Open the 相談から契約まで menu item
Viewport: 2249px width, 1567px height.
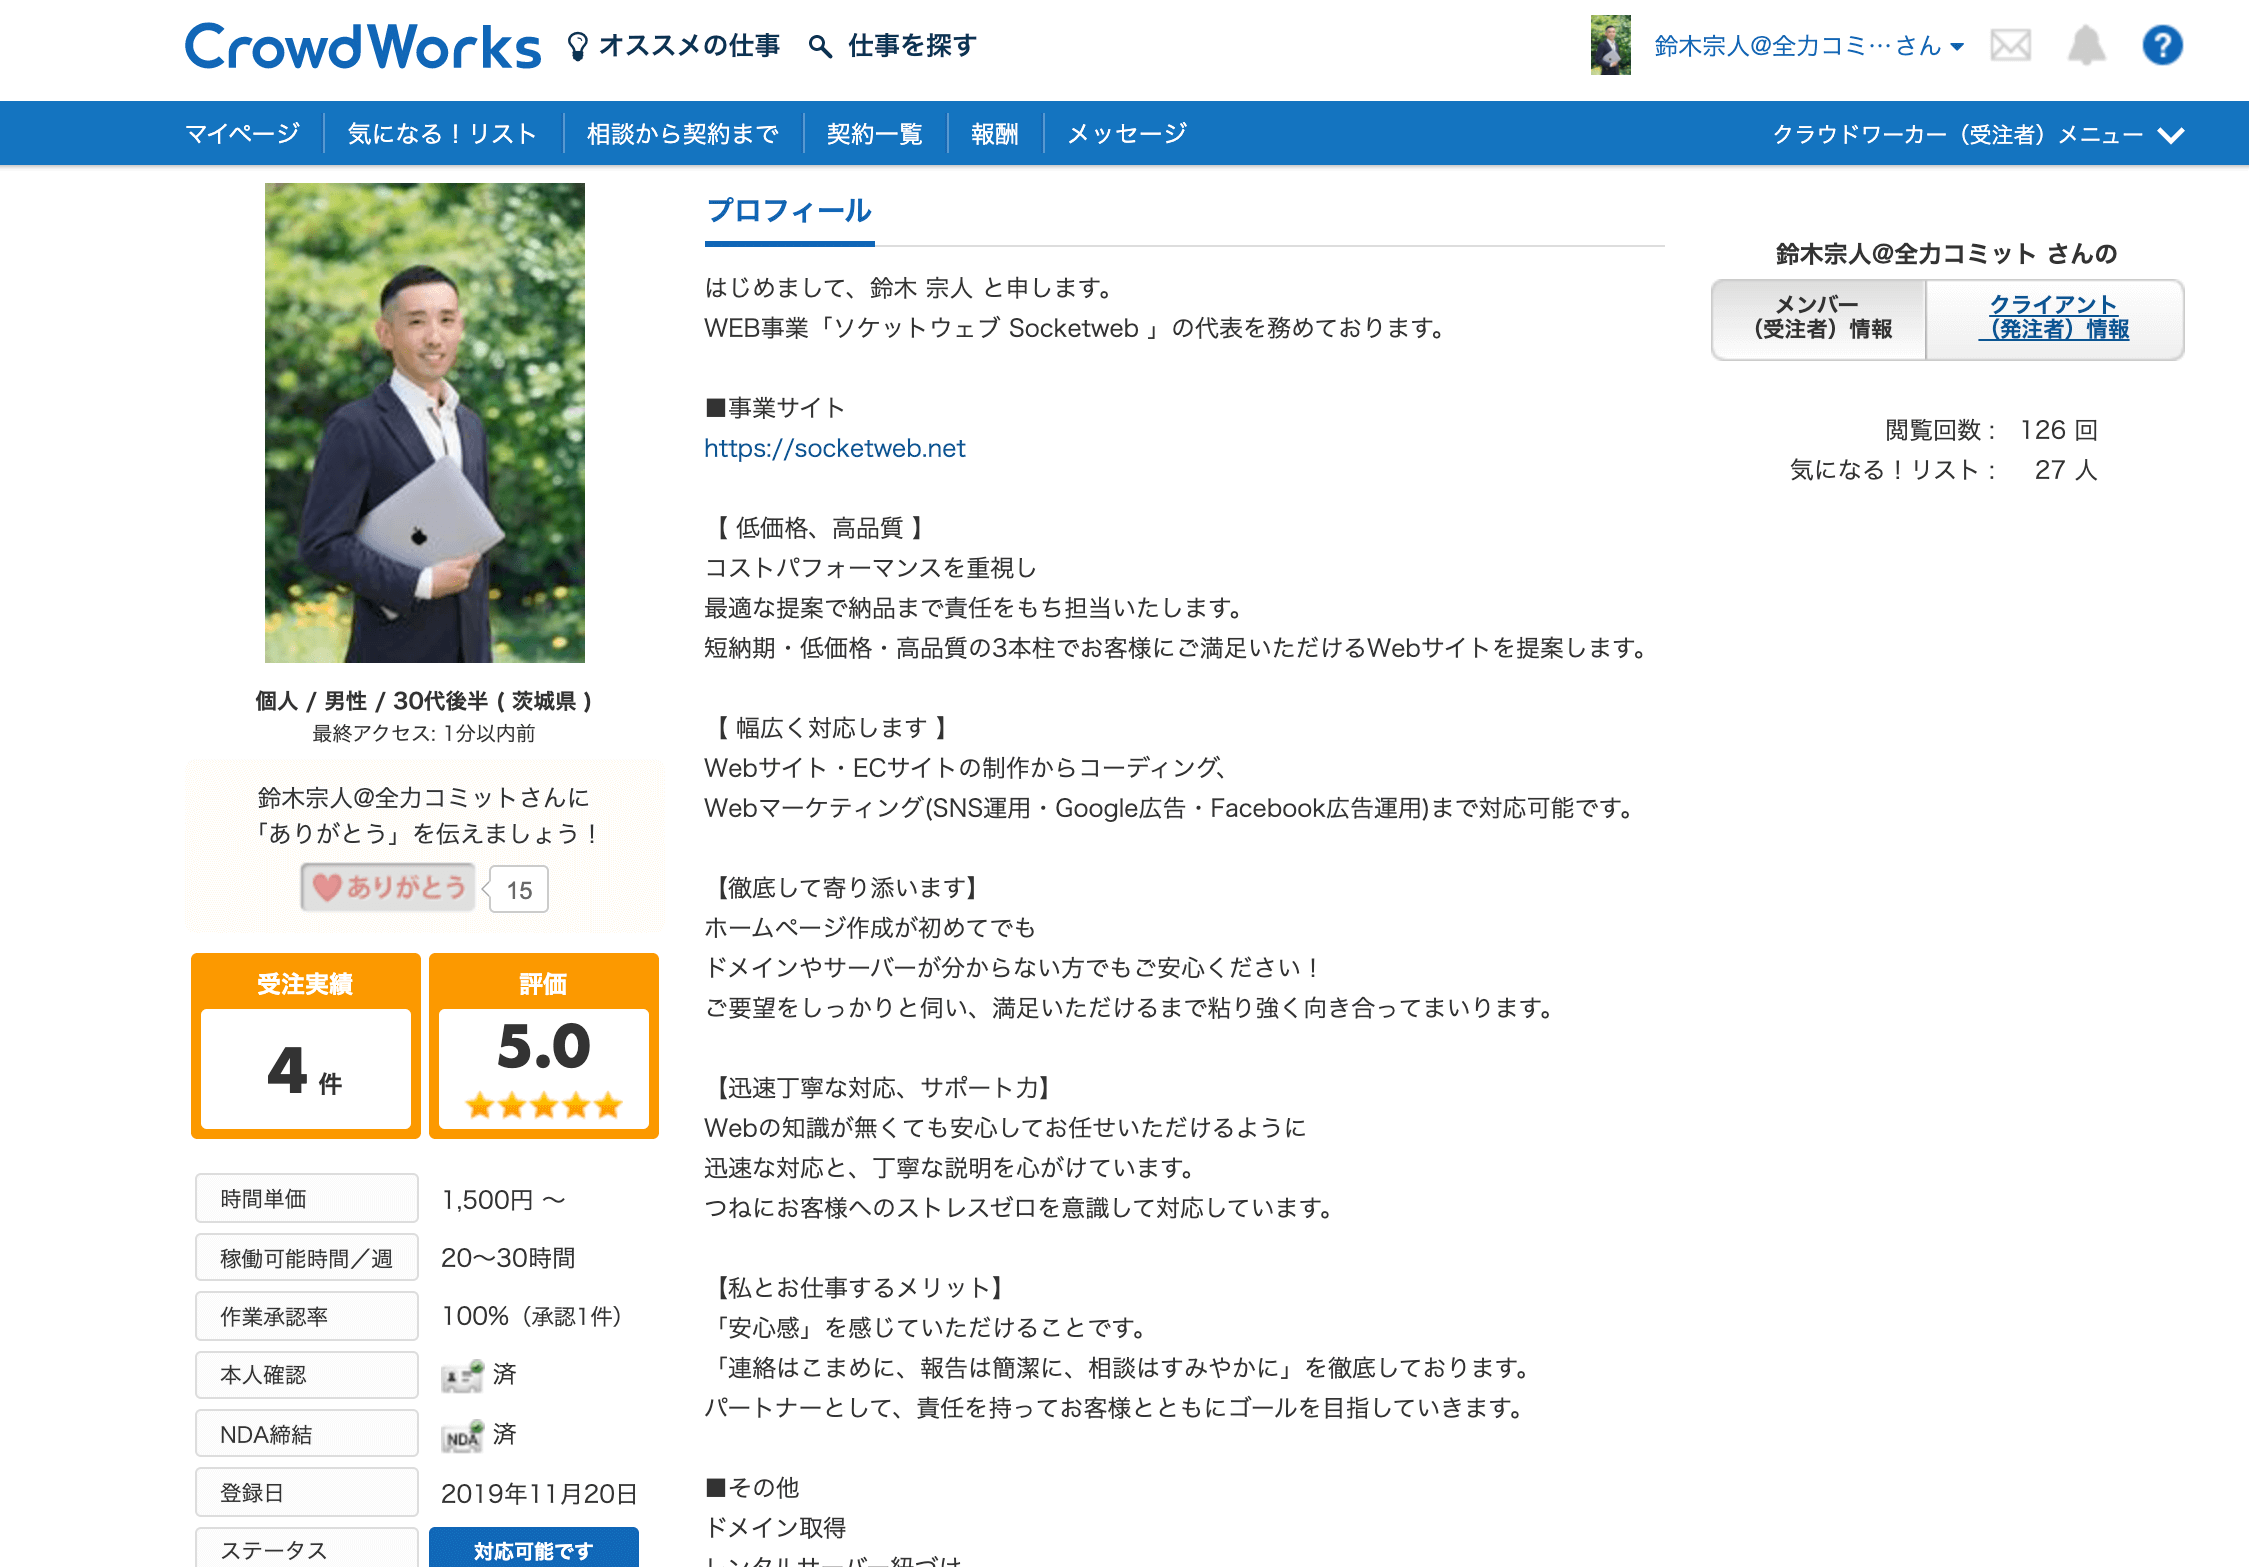tap(683, 133)
